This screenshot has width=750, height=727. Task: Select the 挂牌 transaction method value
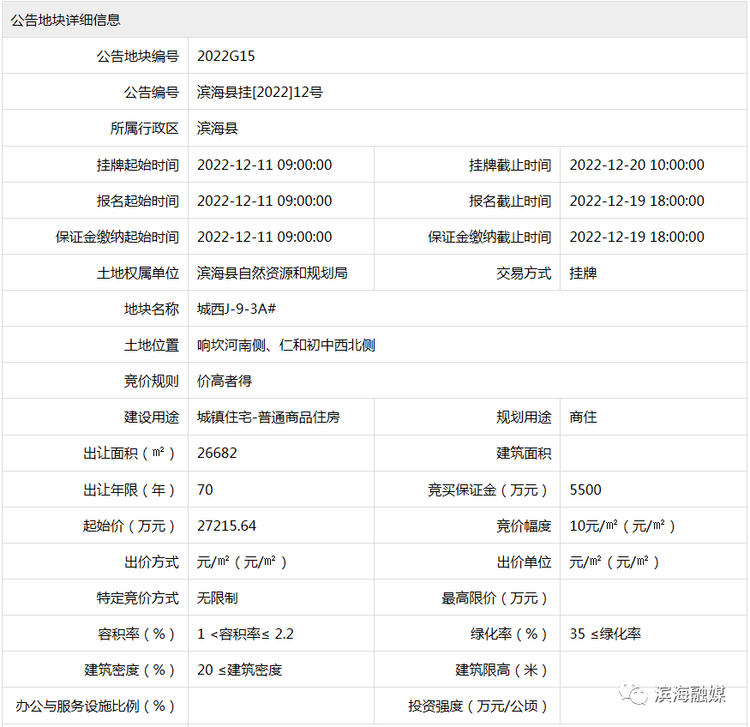pyautogui.click(x=583, y=273)
